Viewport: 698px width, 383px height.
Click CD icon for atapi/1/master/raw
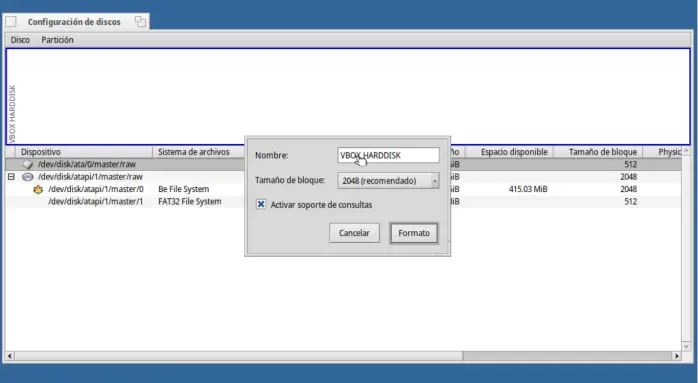click(28, 177)
